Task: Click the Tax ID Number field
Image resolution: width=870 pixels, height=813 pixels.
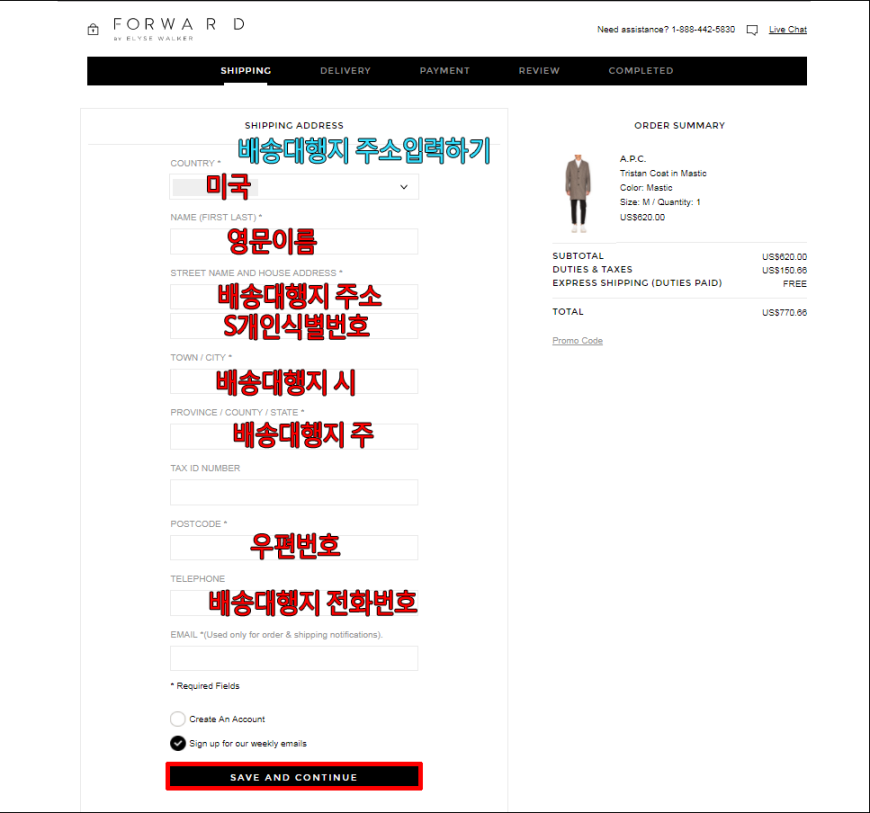Action: point(294,492)
